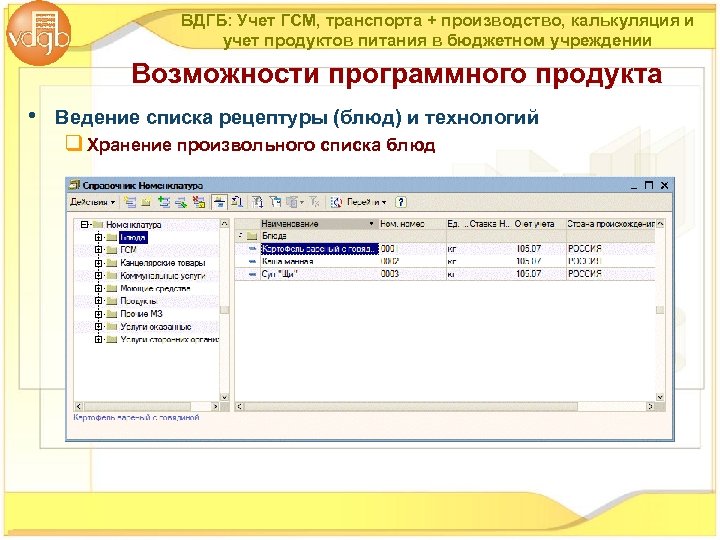Viewport: 720px width, 540px height.
Task: Click the table horizontal scrollbar thumb
Action: (x=411, y=406)
